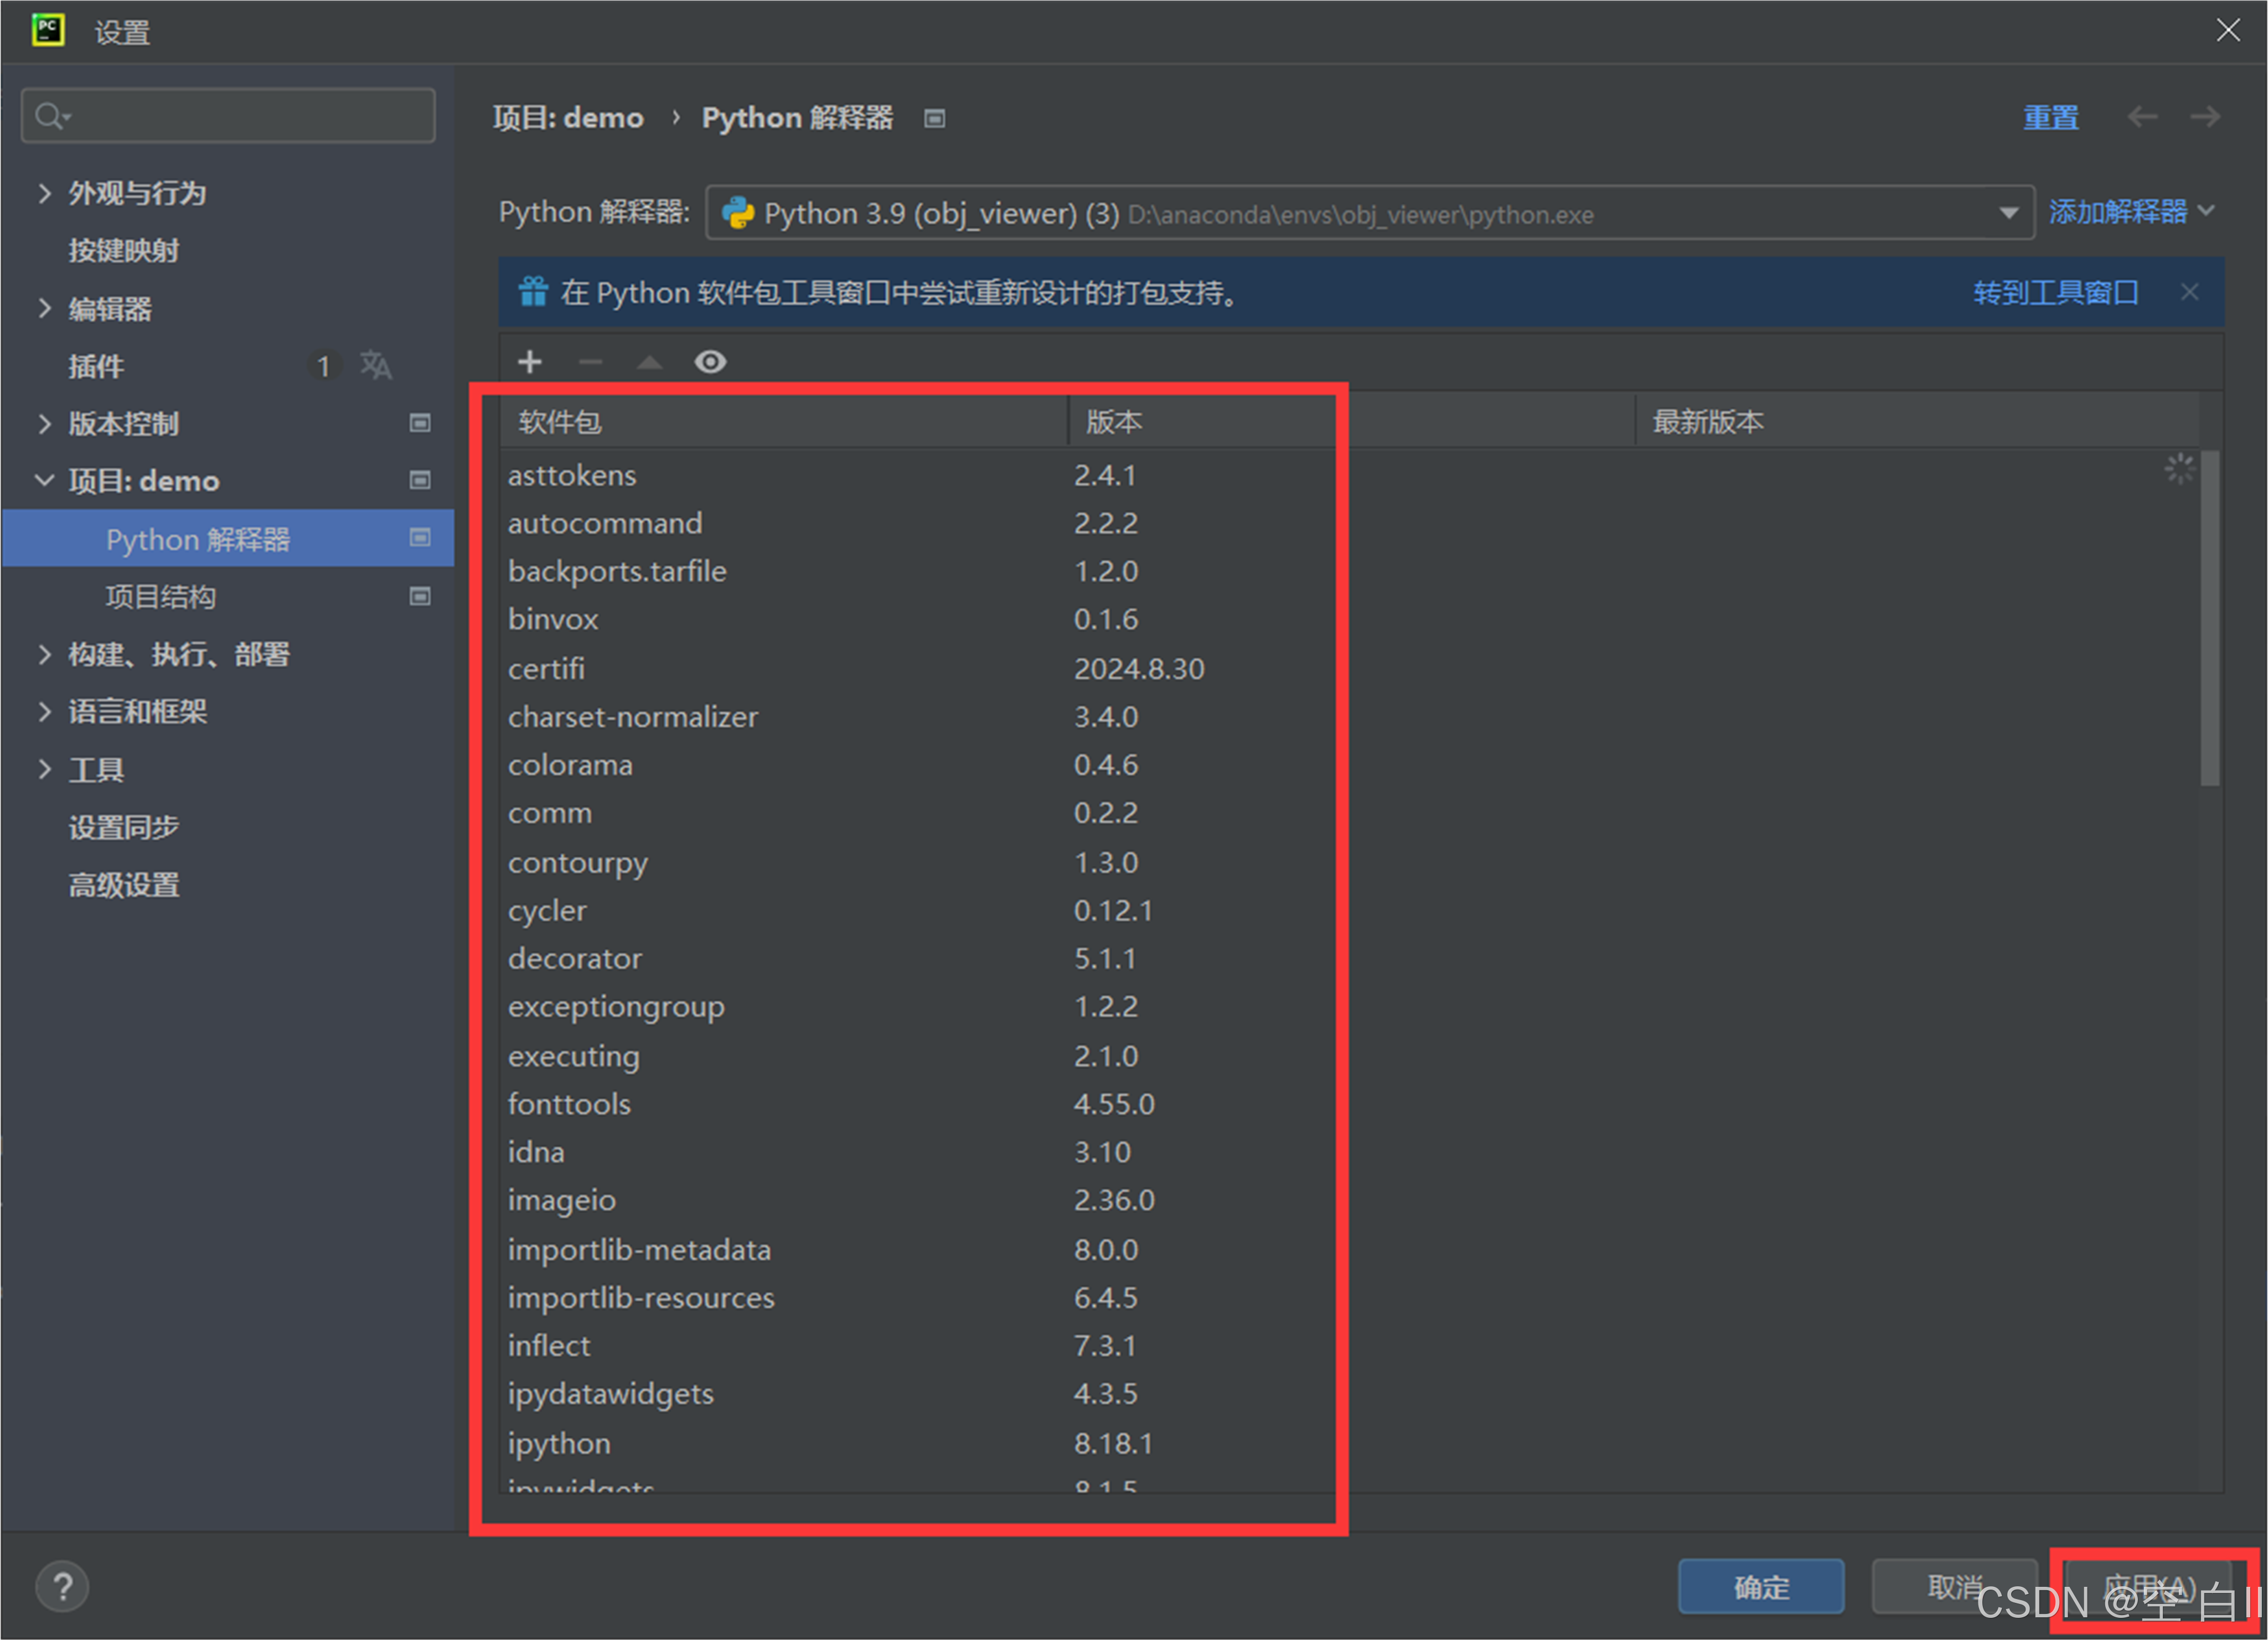Open the Python interpreter dropdown
The width and height of the screenshot is (2268, 1640).
[x=2008, y=213]
